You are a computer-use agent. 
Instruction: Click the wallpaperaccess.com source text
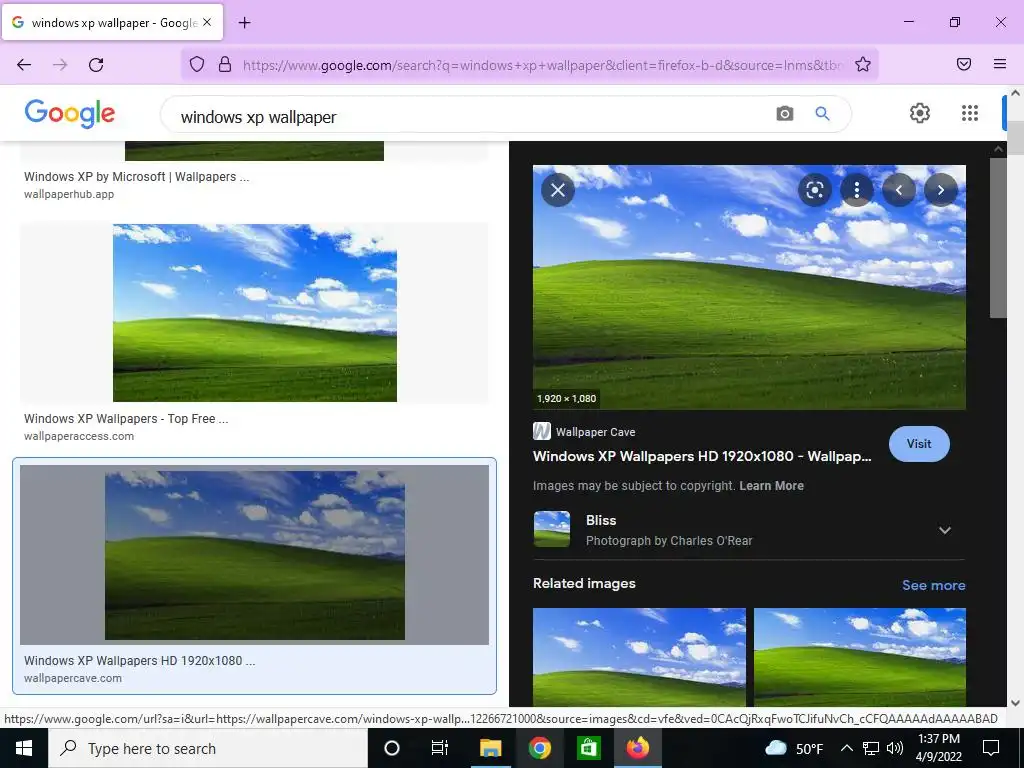(x=79, y=436)
